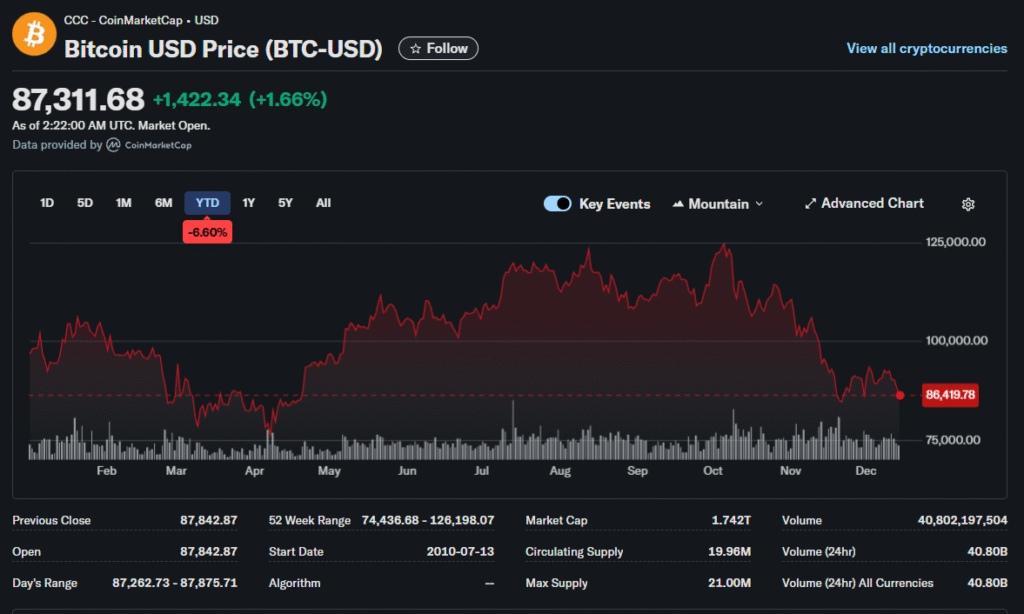This screenshot has height=614, width=1024.
Task: Select the 1D time range
Action: click(47, 203)
